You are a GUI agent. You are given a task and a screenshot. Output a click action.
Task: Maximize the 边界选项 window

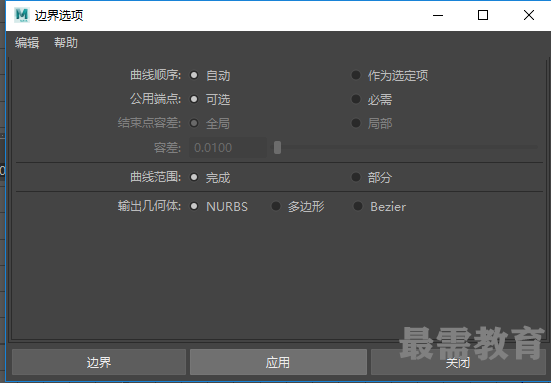[x=483, y=15]
